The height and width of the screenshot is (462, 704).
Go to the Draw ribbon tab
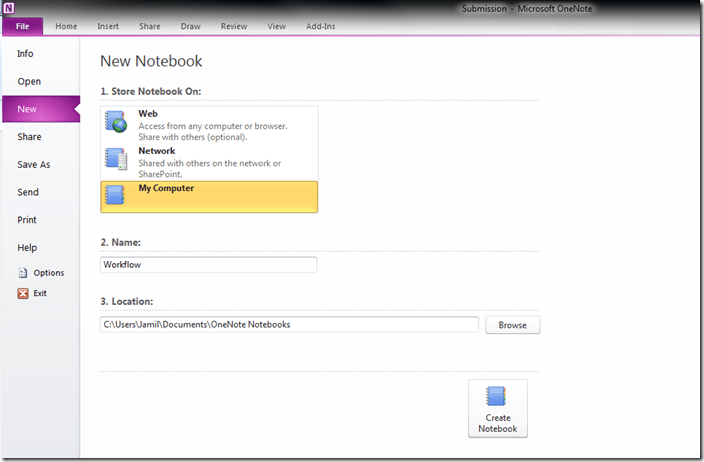(192, 26)
